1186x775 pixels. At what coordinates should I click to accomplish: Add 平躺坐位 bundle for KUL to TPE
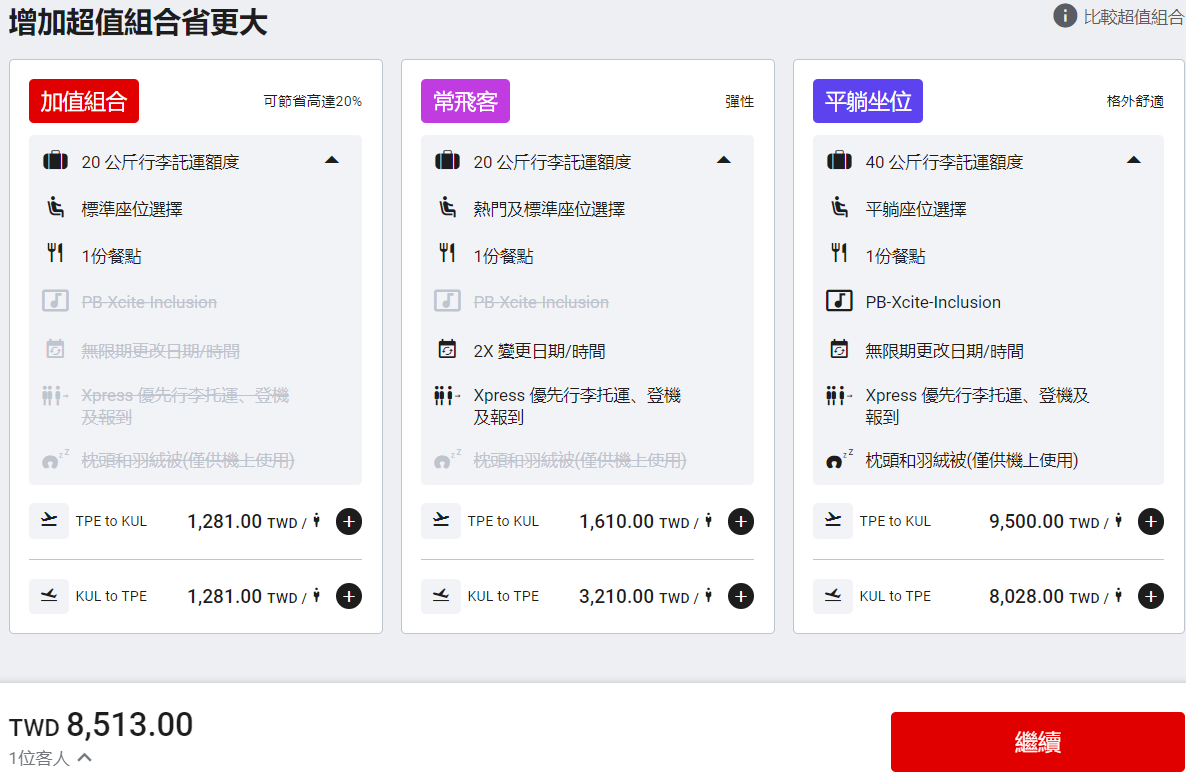[x=1150, y=597]
